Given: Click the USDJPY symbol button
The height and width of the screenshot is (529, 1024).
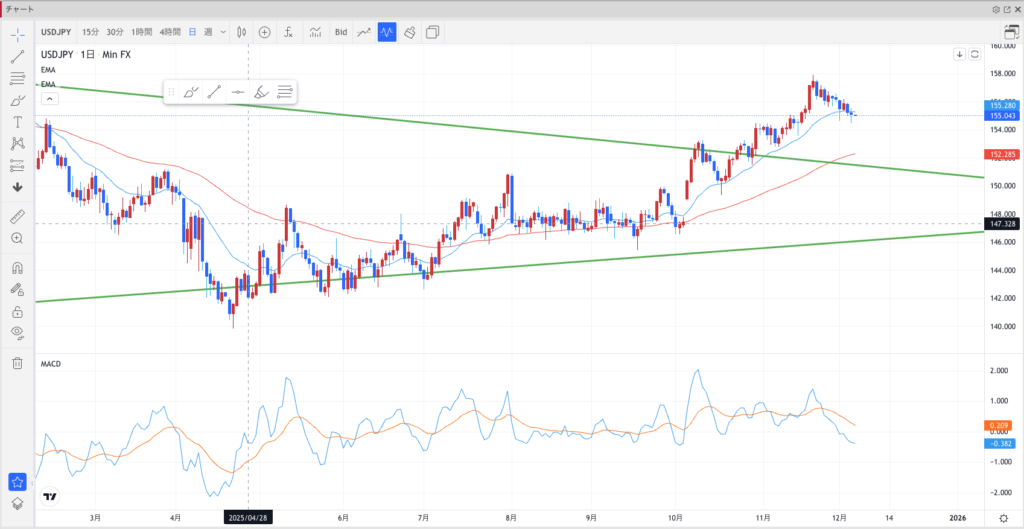Looking at the screenshot, I should click(x=56, y=32).
